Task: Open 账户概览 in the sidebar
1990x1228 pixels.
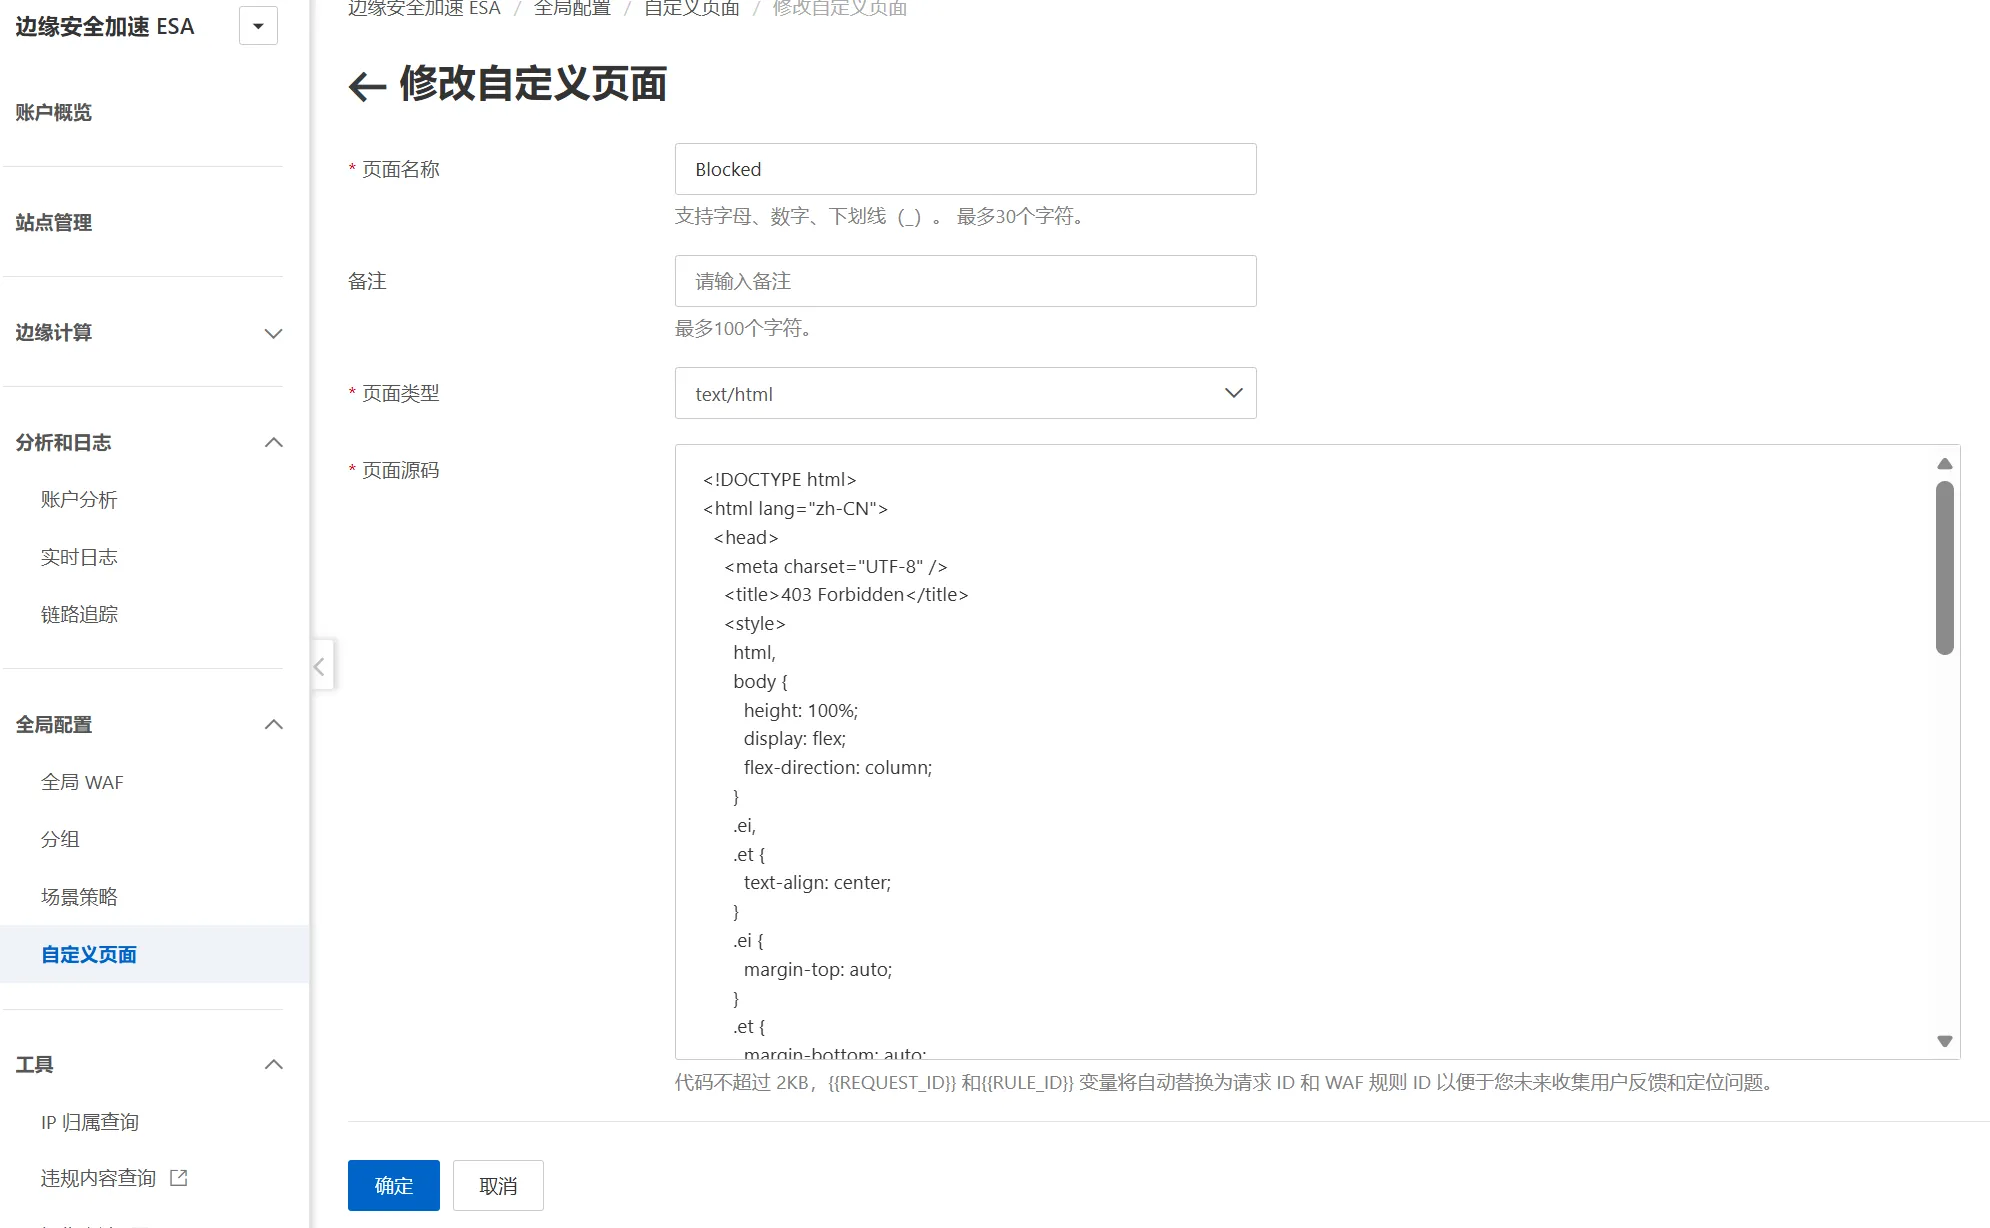Action: coord(54,112)
